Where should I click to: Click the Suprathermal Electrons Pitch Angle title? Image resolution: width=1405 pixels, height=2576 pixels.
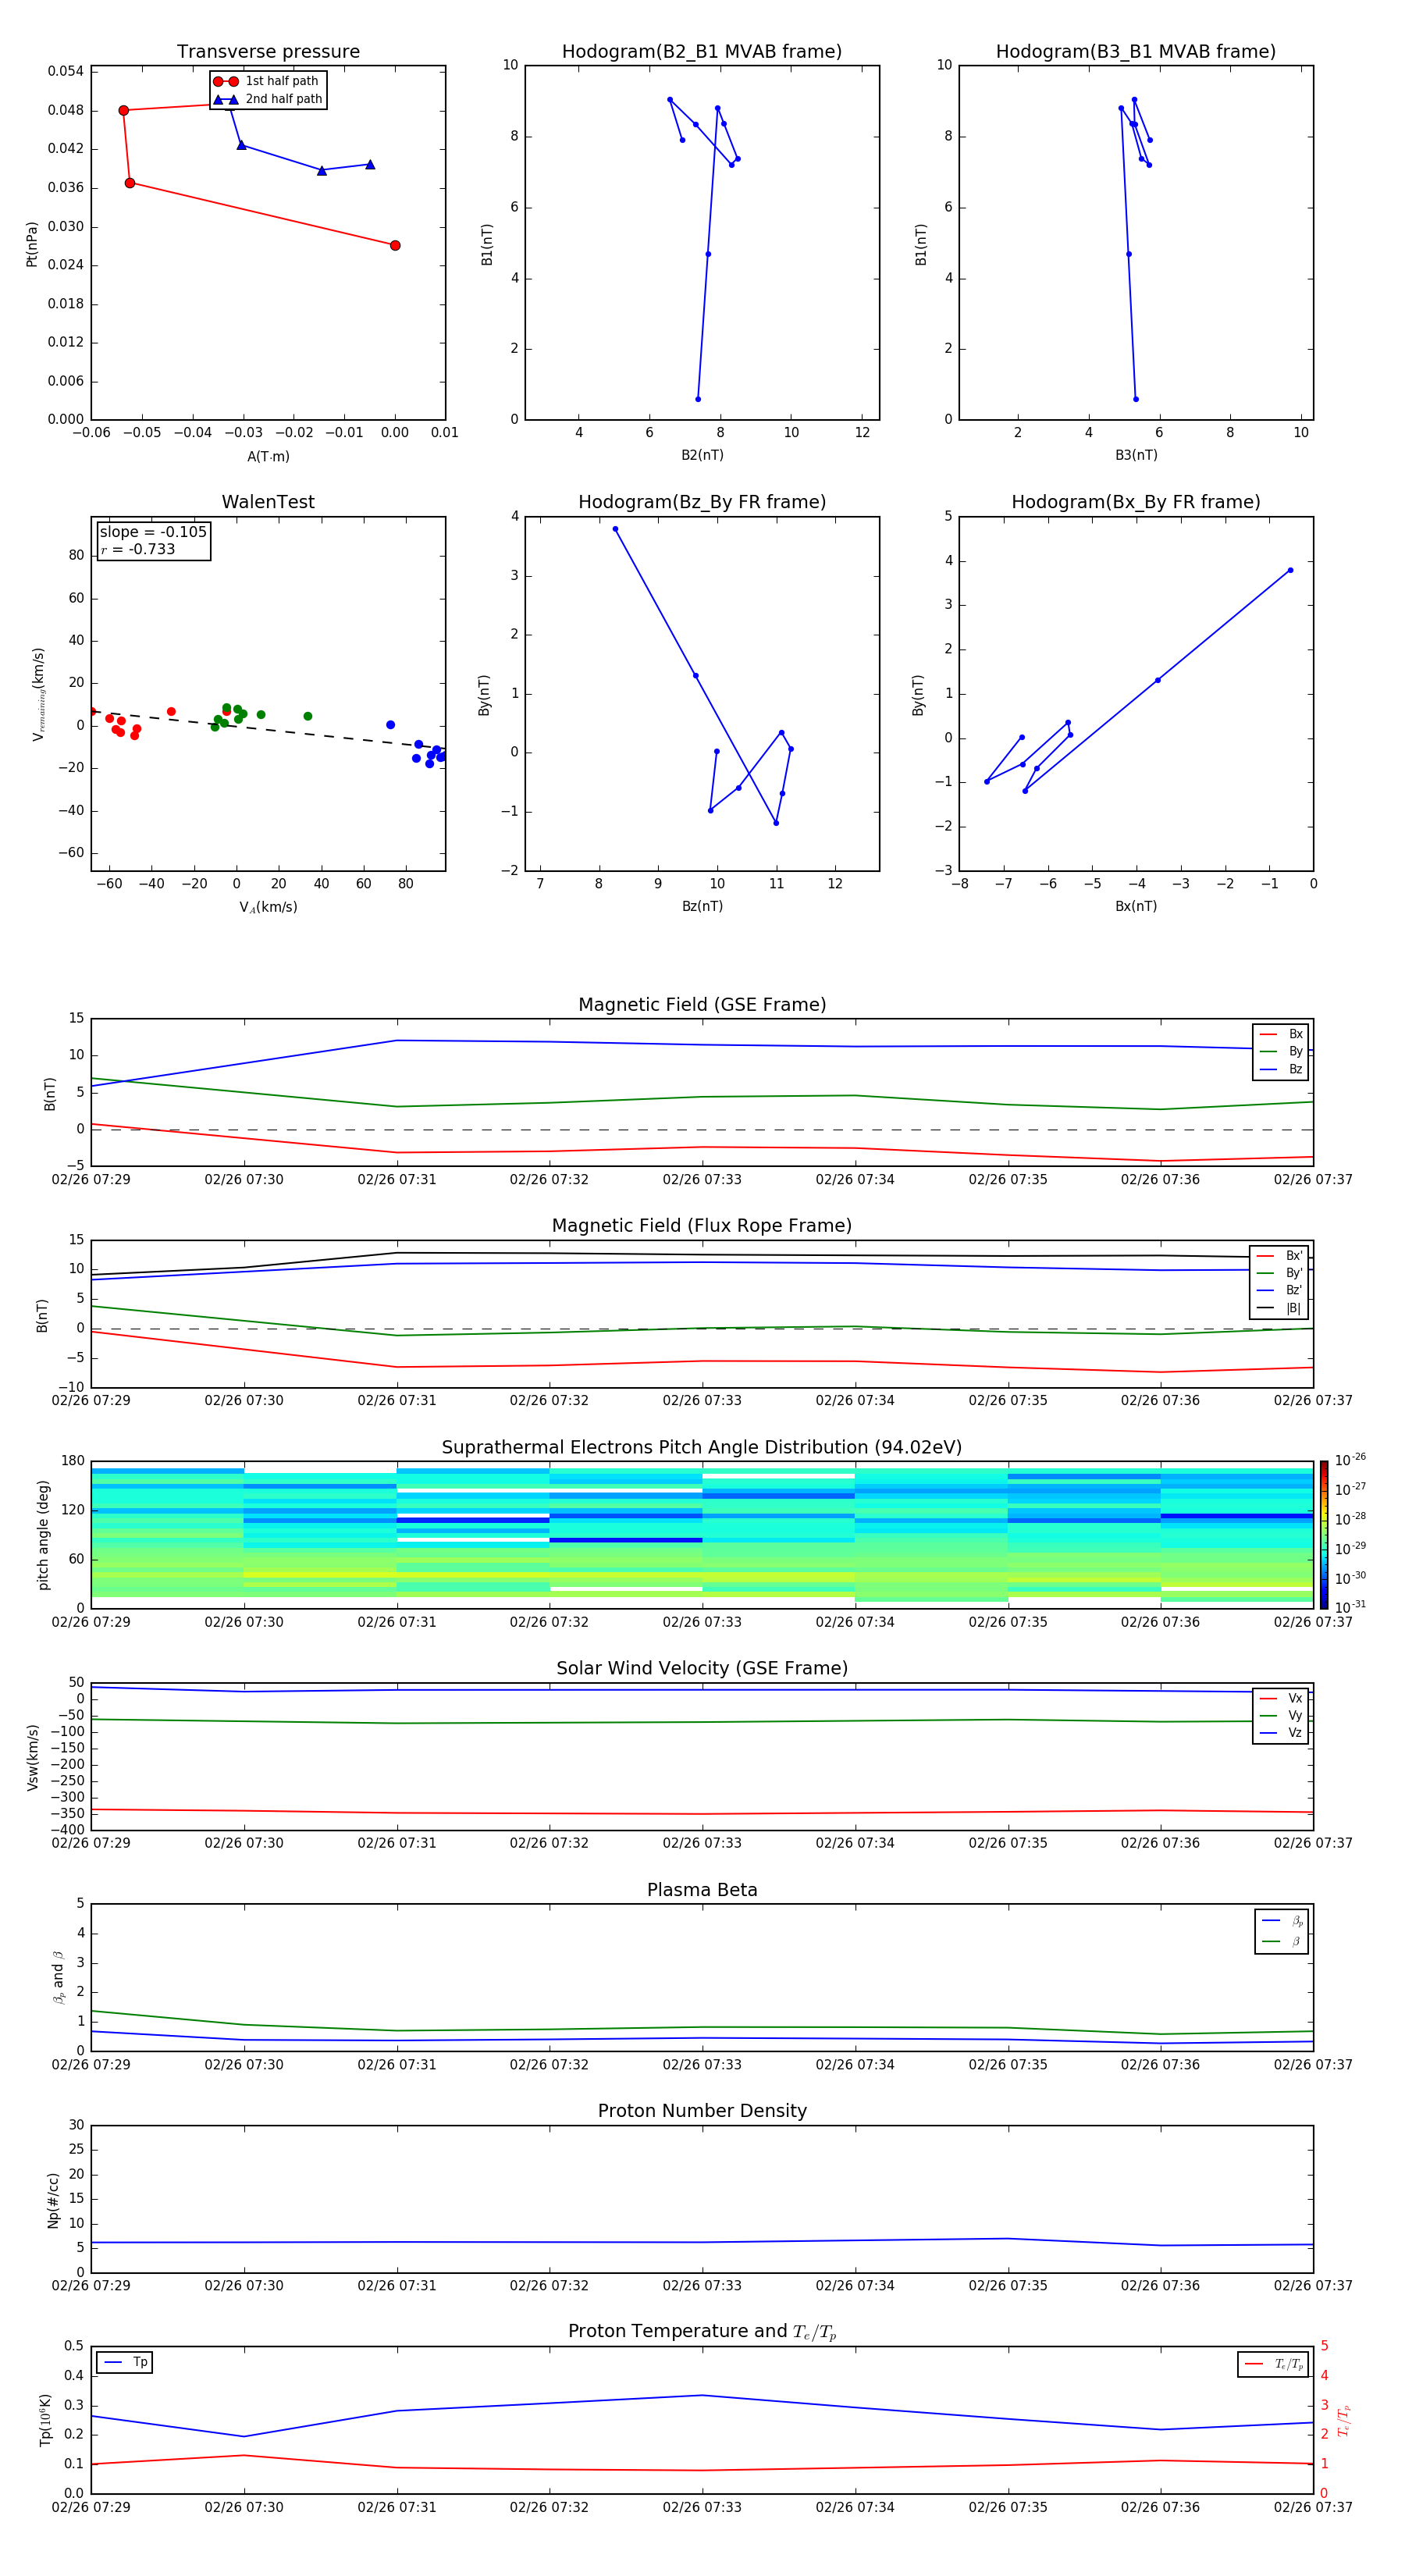pos(702,1447)
